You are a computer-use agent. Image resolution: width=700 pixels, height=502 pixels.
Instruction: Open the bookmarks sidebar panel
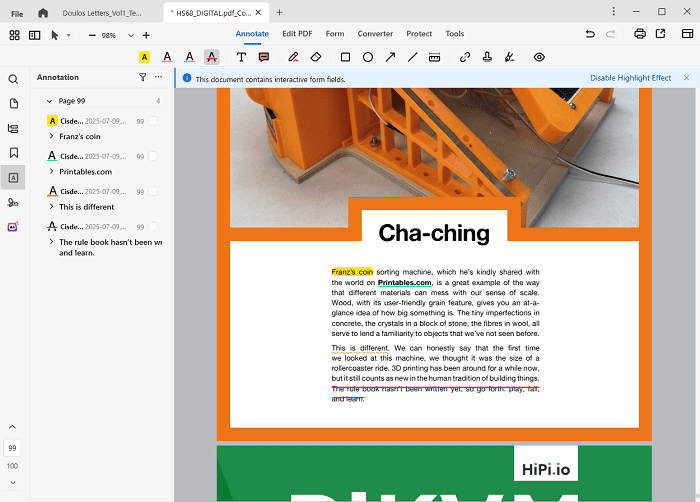[x=14, y=153]
